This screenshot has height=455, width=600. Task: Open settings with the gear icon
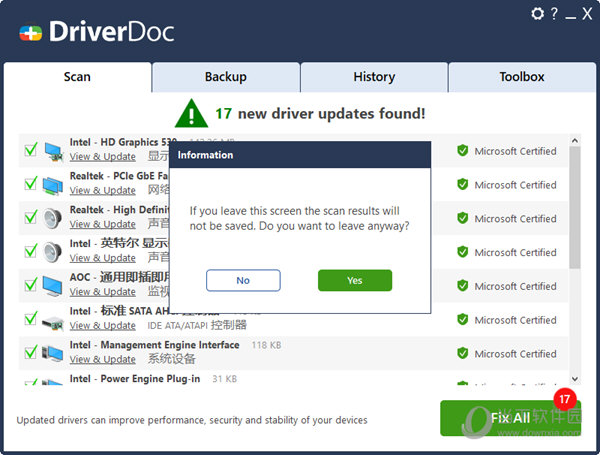tap(537, 14)
